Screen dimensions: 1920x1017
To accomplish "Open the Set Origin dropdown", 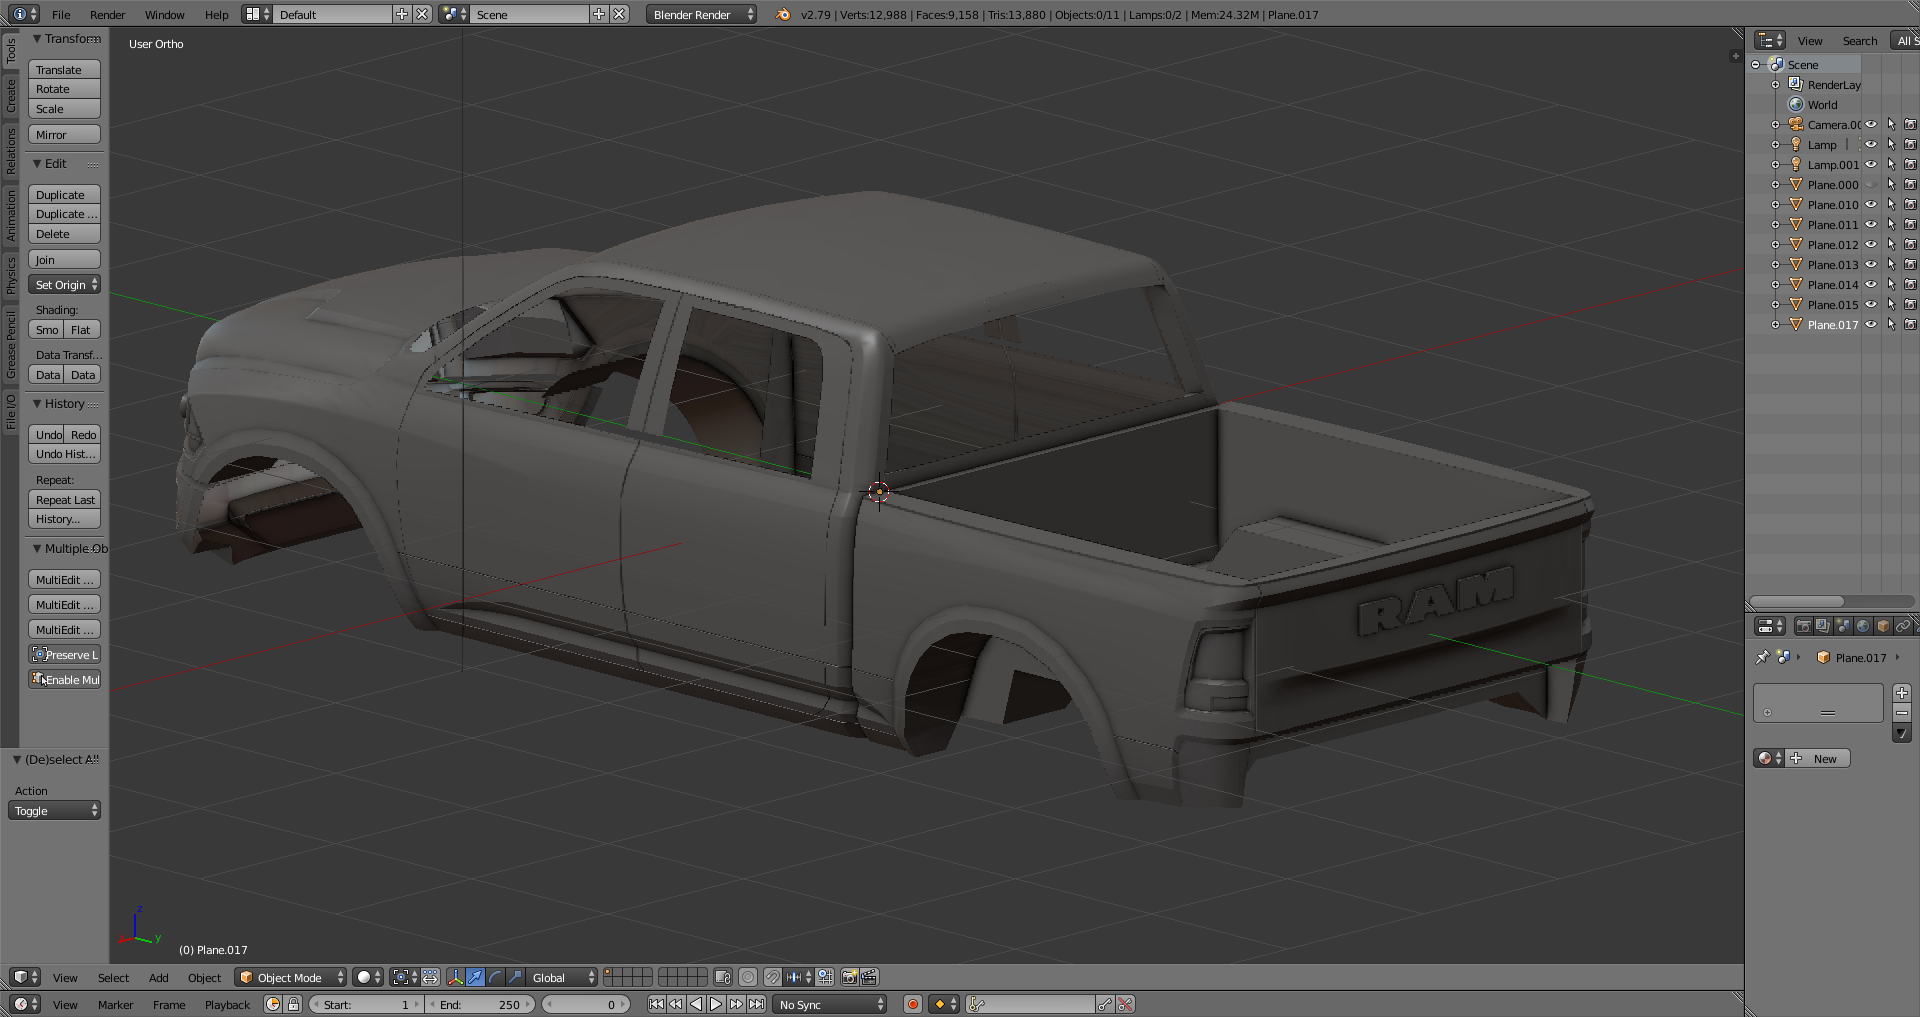I will point(65,284).
